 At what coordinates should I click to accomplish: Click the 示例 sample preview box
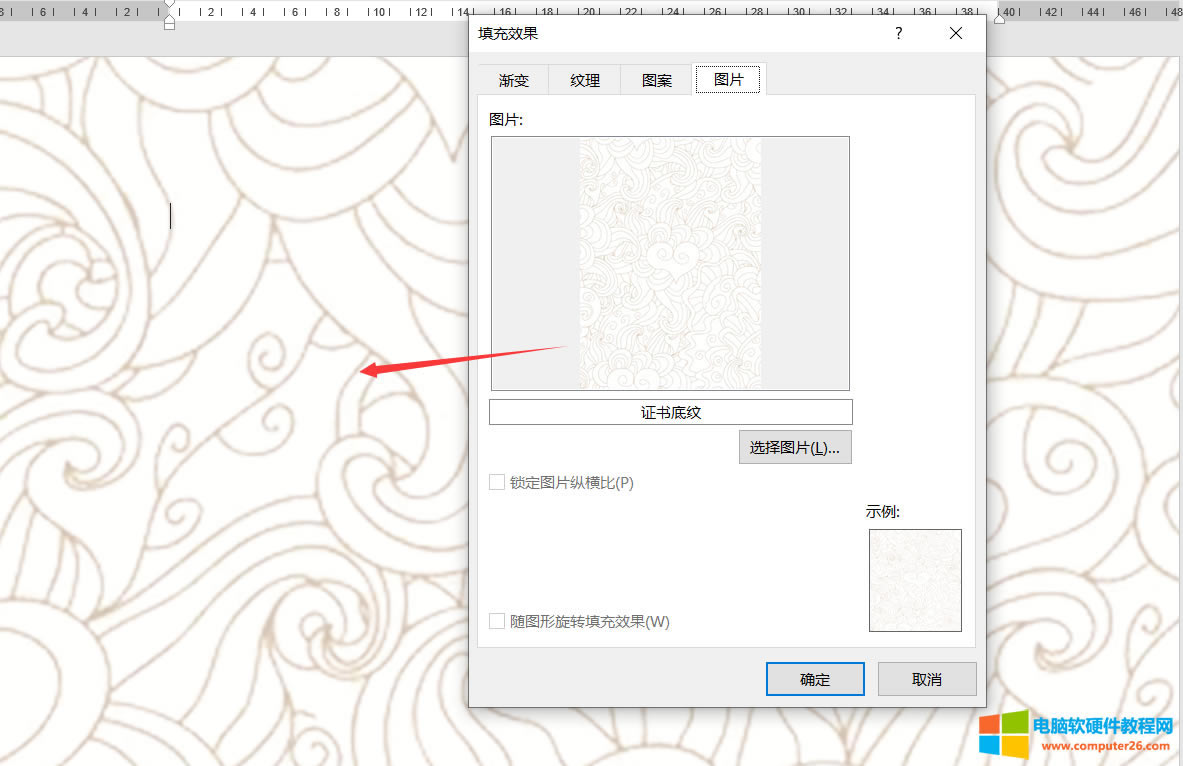coord(915,580)
